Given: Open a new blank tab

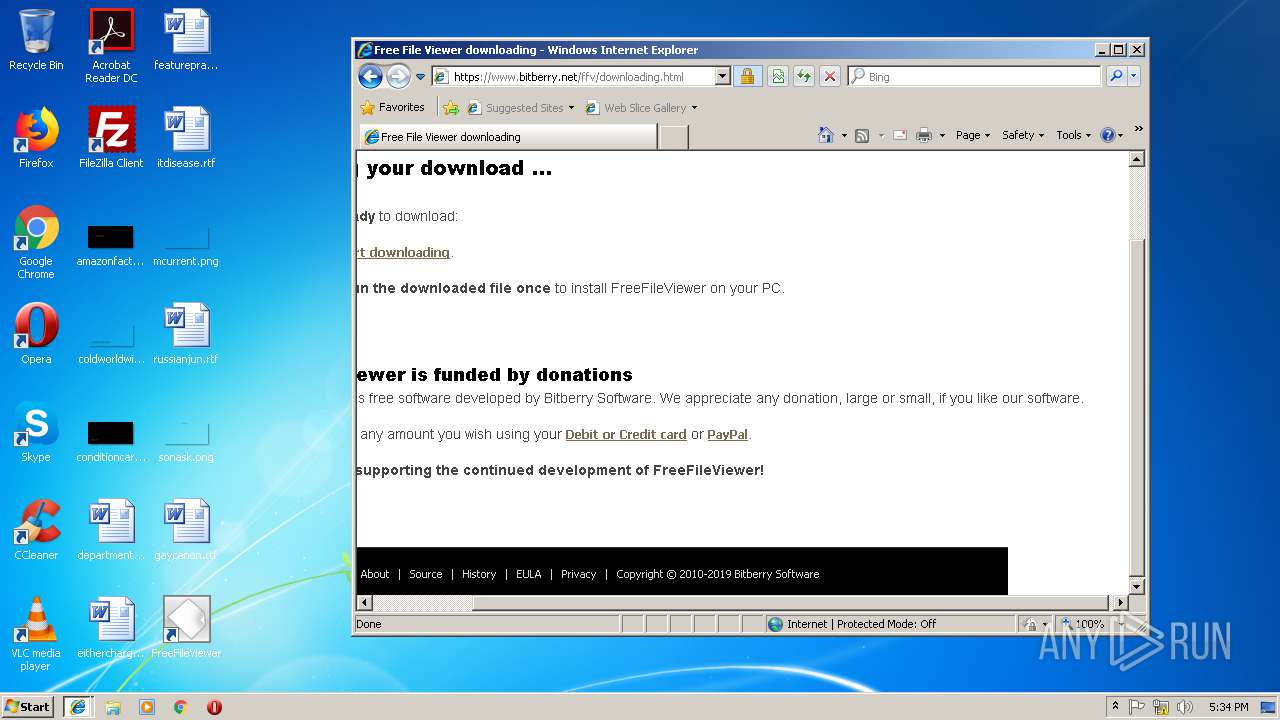Looking at the screenshot, I should [x=674, y=138].
